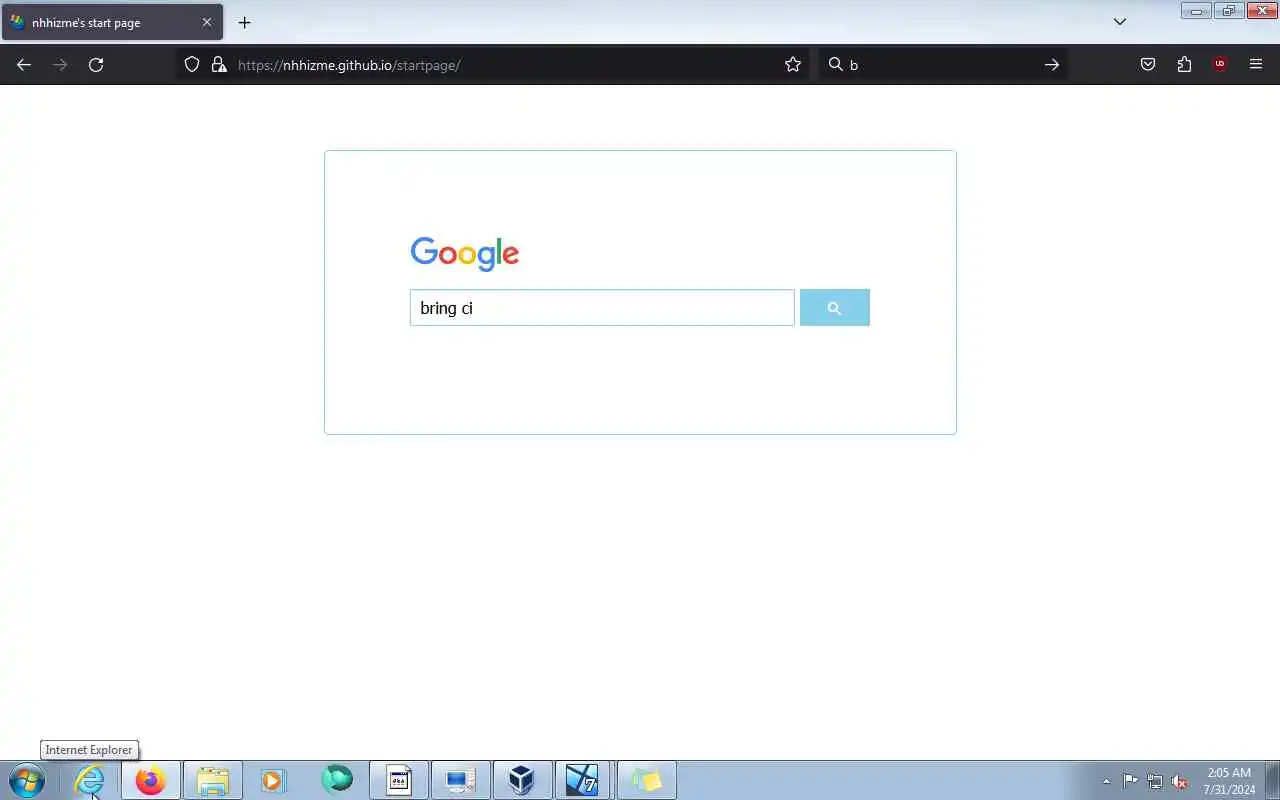The width and height of the screenshot is (1280, 800).
Task: Reload the current page
Action: tap(96, 65)
